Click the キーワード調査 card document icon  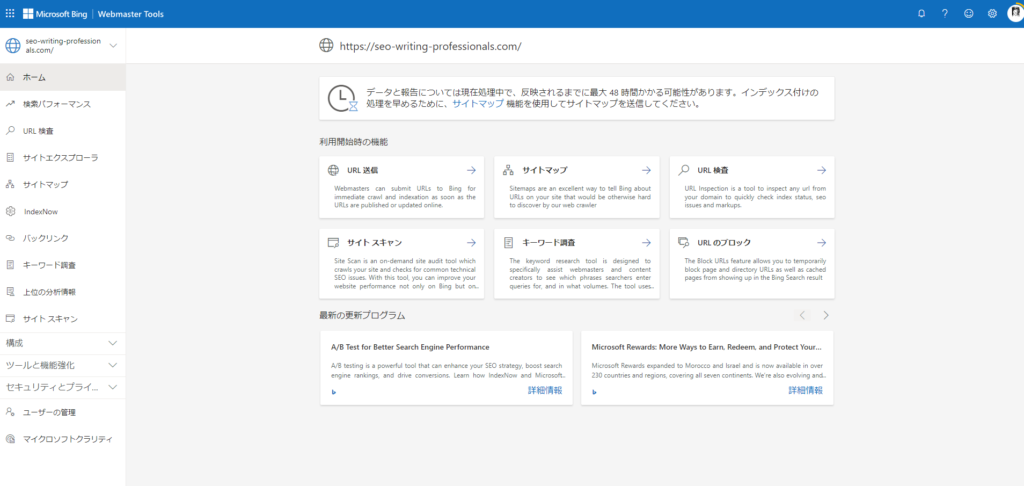tap(509, 242)
